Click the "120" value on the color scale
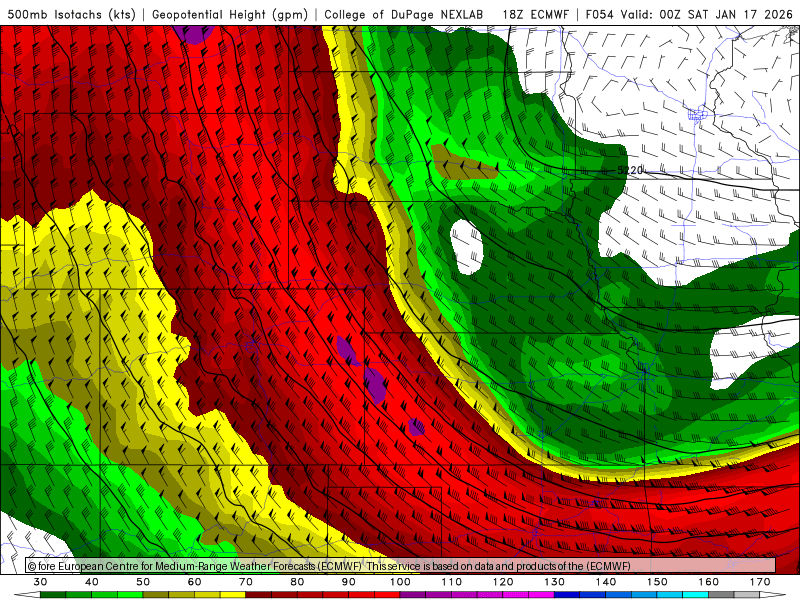 [x=504, y=582]
